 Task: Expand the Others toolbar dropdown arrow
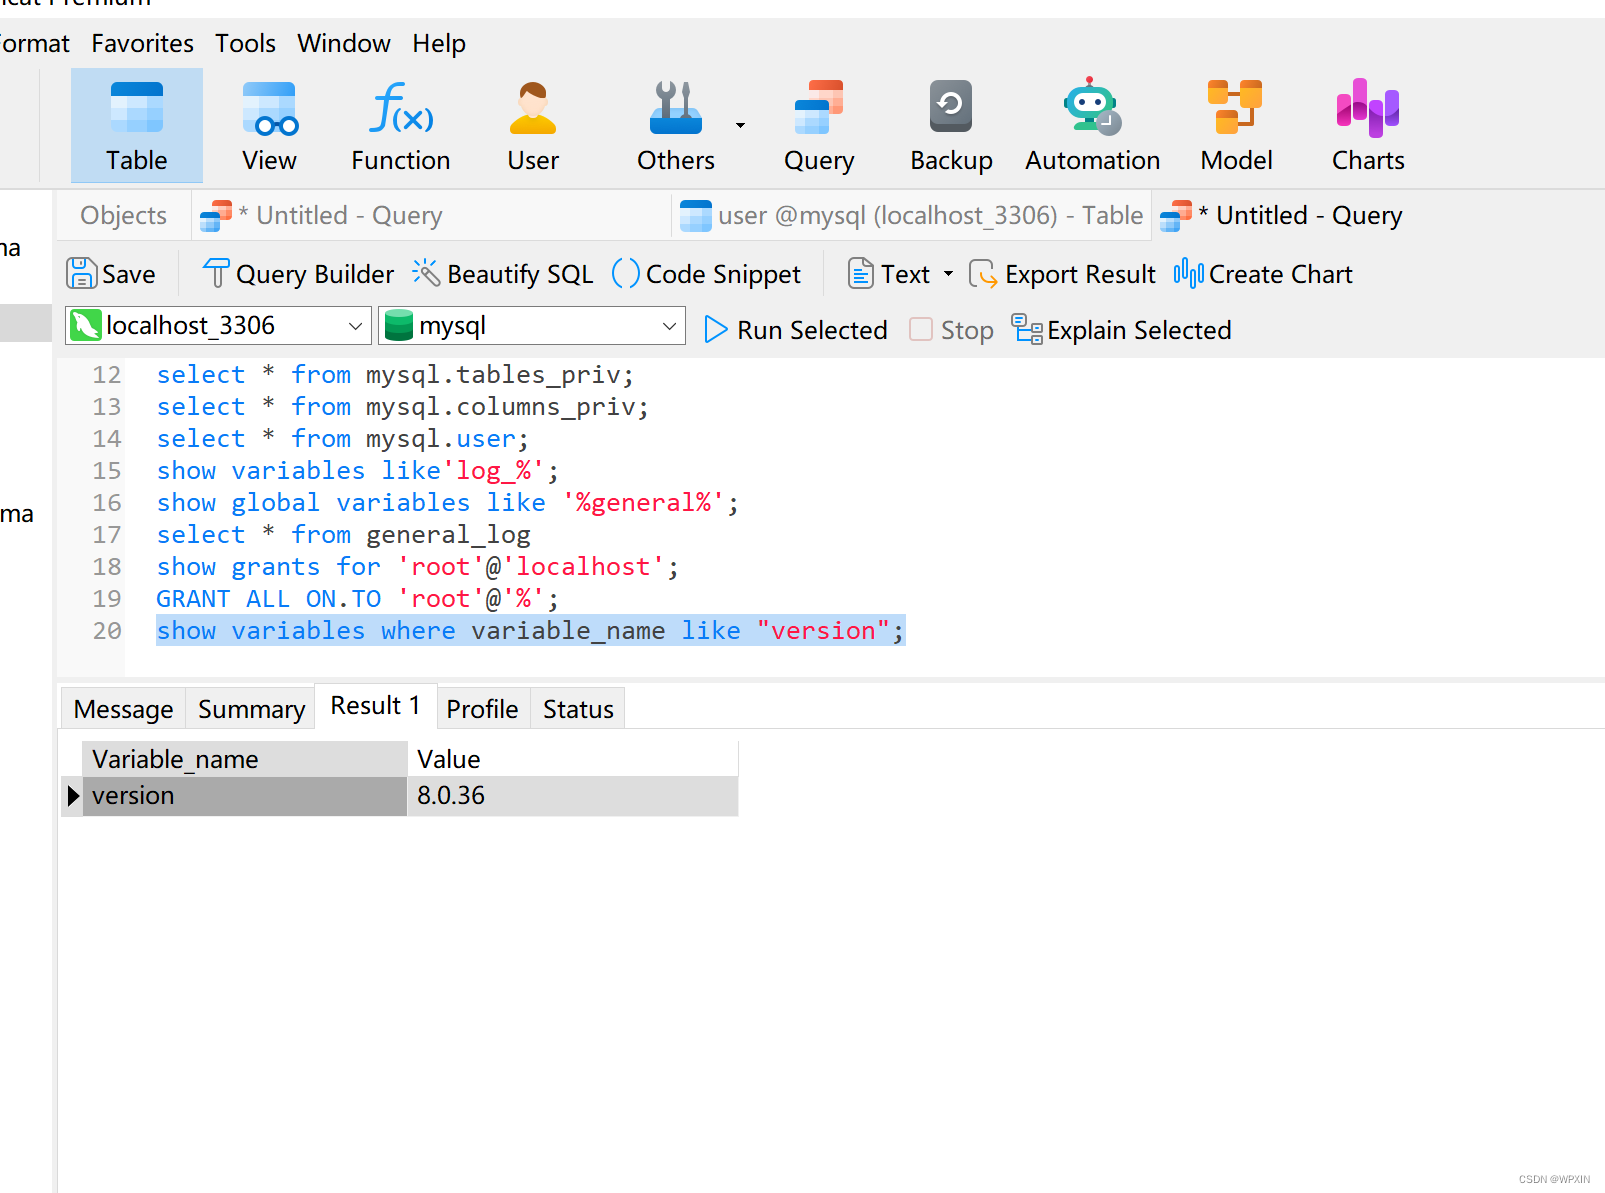click(740, 125)
